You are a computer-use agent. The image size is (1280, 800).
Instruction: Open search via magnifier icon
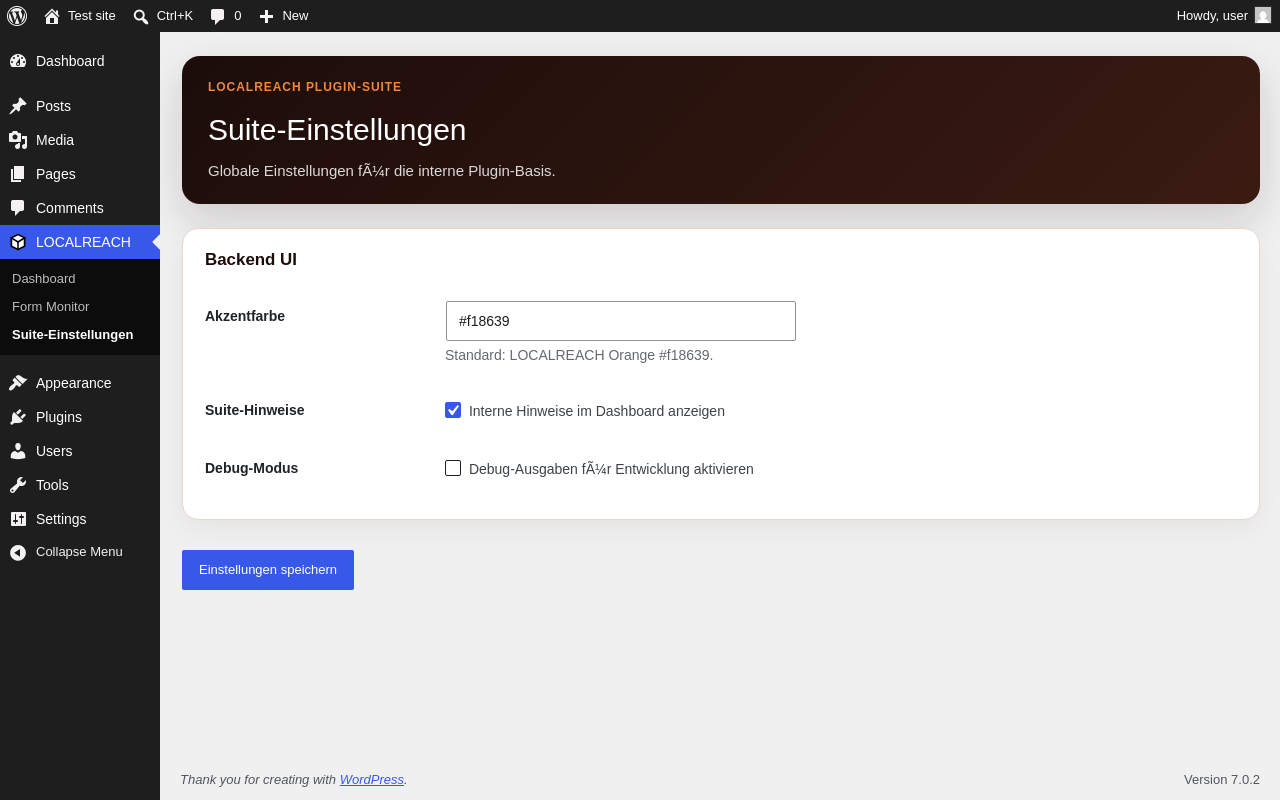point(141,16)
